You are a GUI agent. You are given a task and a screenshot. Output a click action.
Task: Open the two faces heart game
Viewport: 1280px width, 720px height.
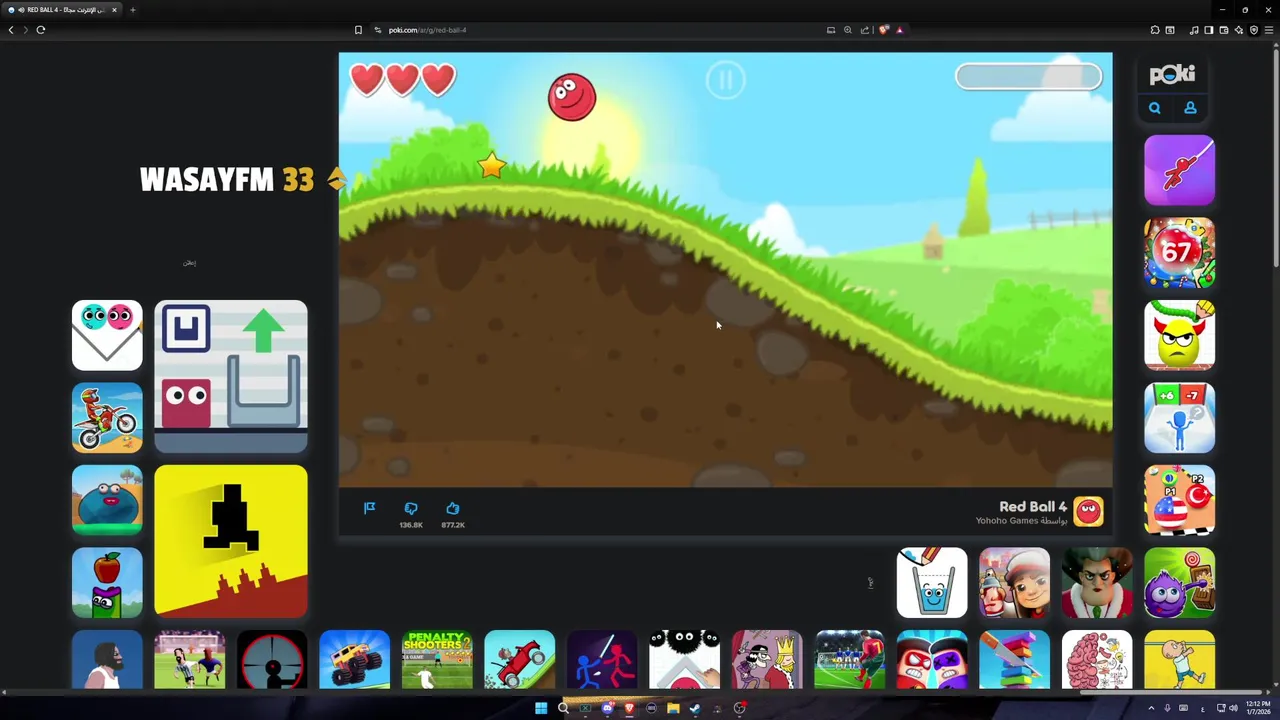[x=107, y=335]
